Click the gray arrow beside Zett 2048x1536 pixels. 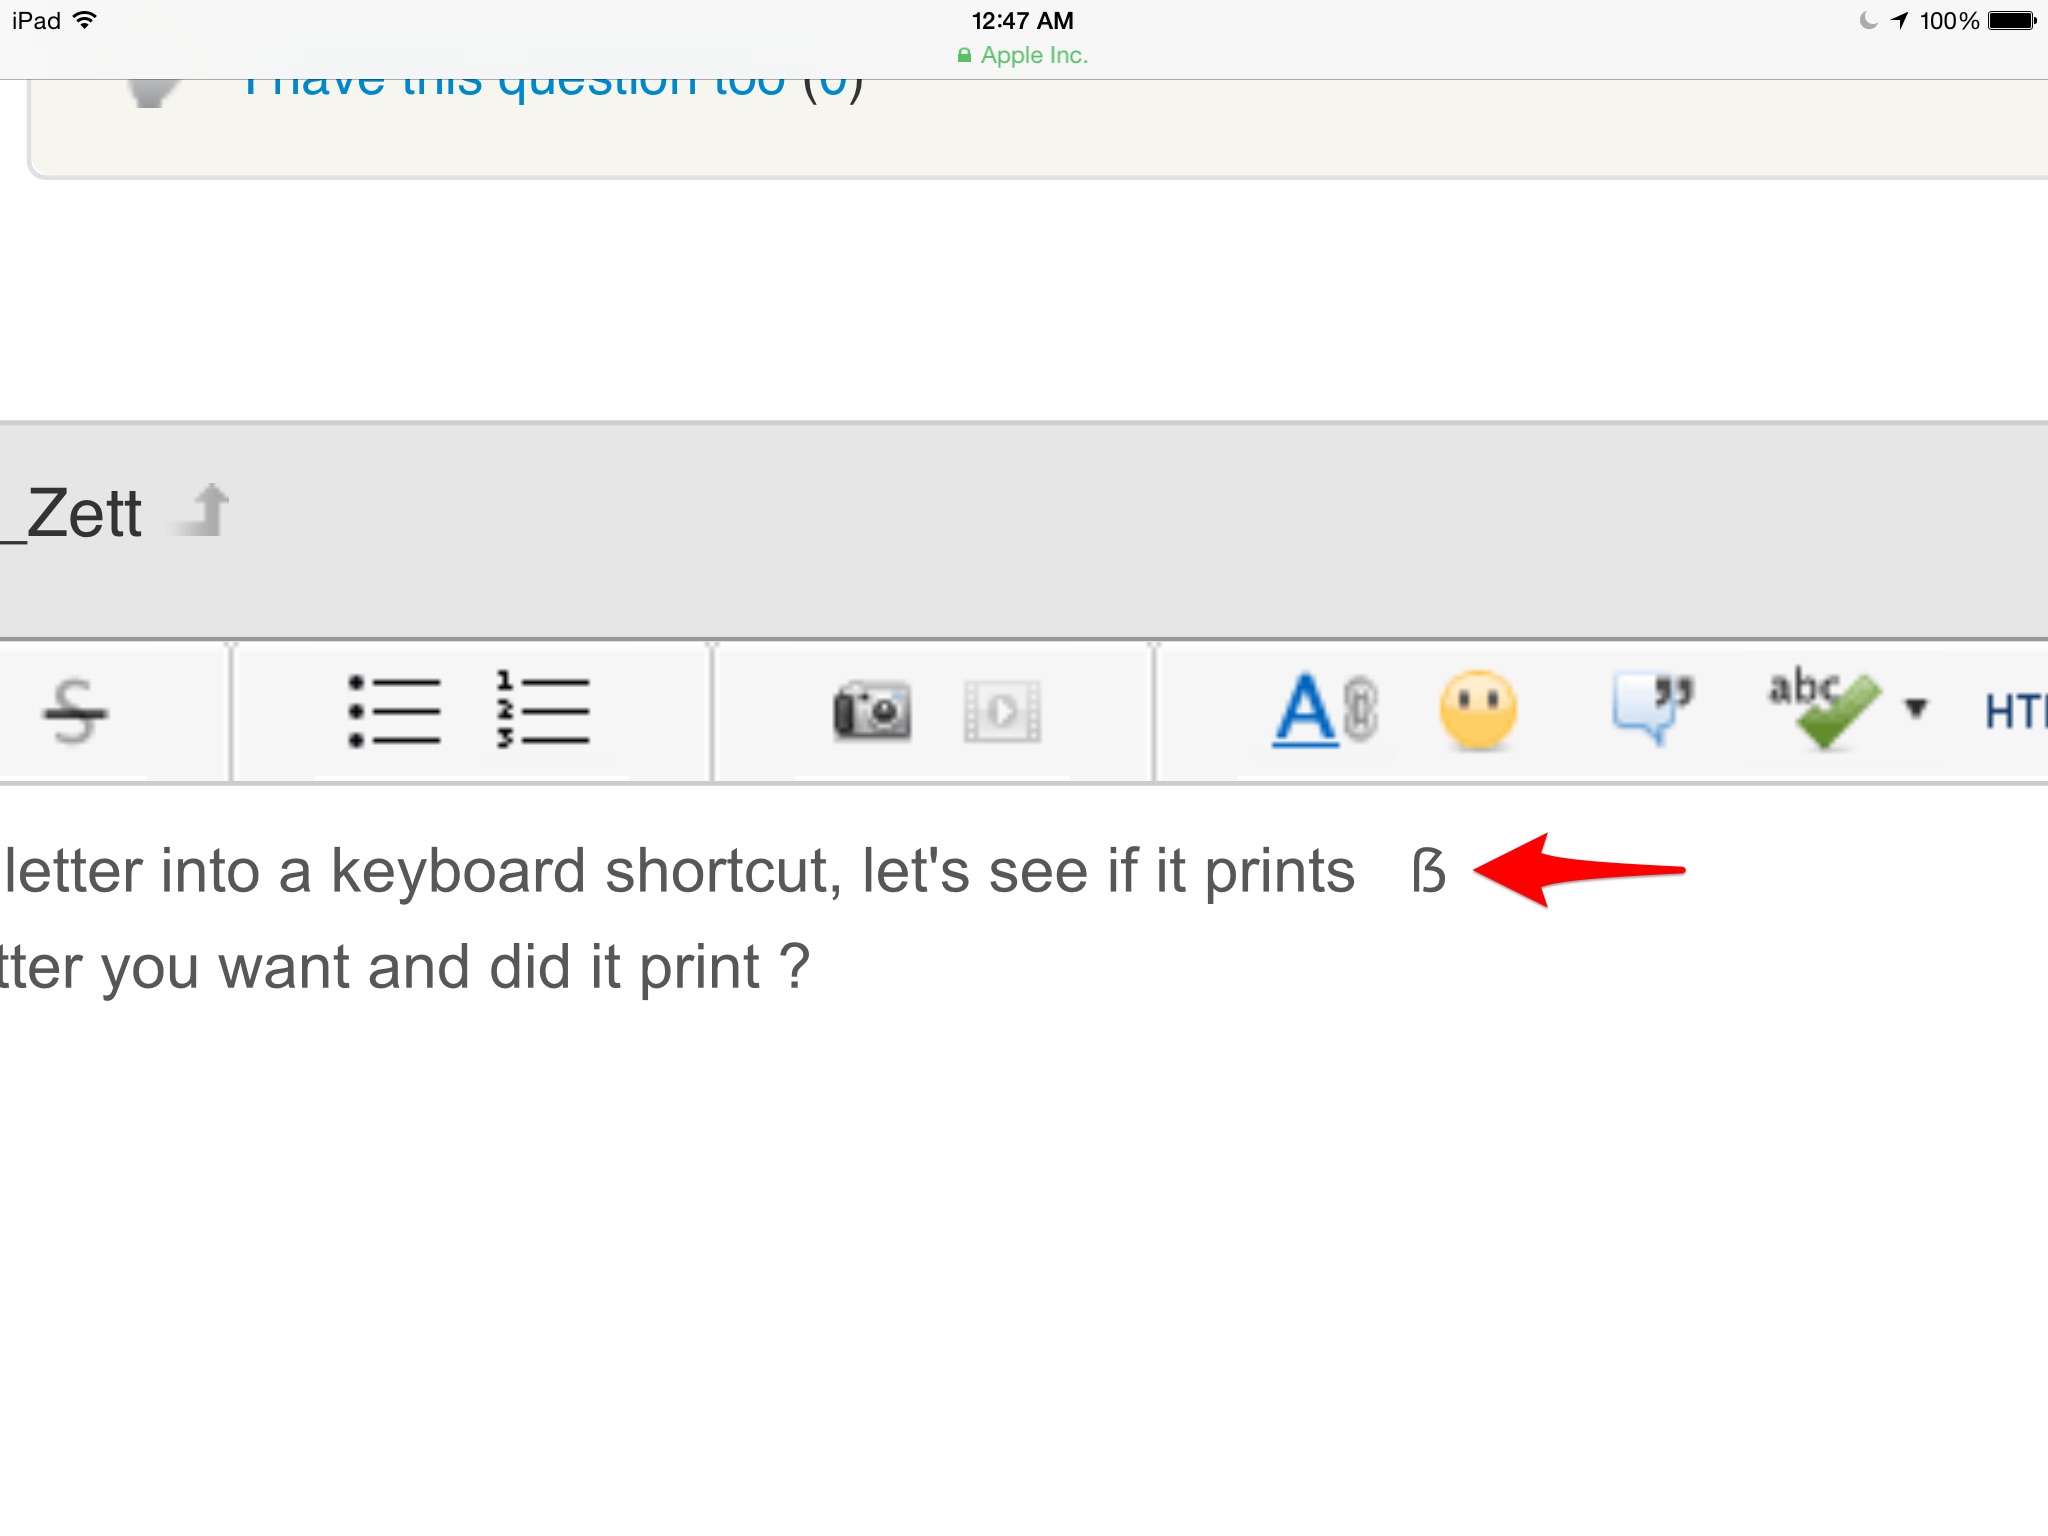[204, 510]
